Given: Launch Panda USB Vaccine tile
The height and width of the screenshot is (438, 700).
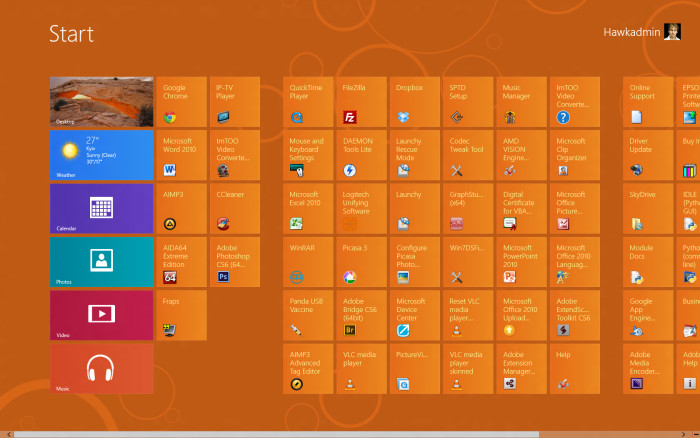Looking at the screenshot, I should click(308, 315).
